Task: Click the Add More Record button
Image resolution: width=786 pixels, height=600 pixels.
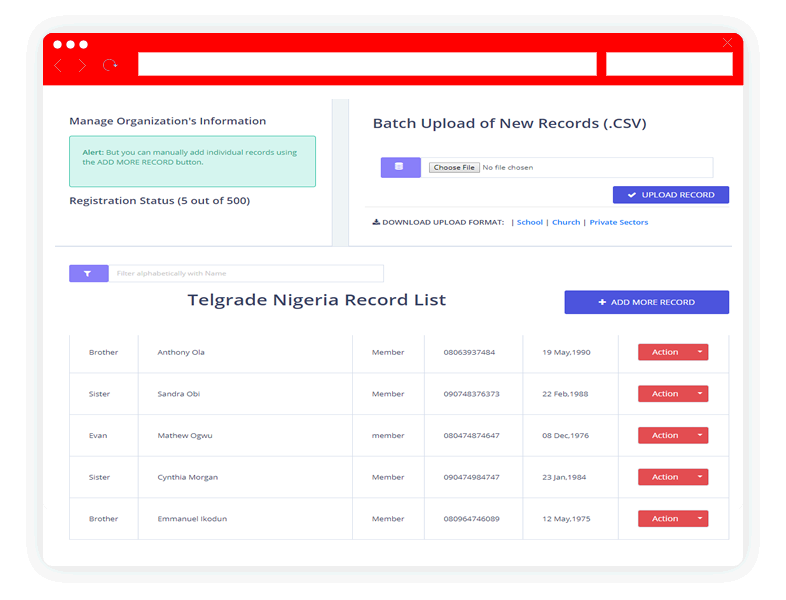Action: click(646, 302)
